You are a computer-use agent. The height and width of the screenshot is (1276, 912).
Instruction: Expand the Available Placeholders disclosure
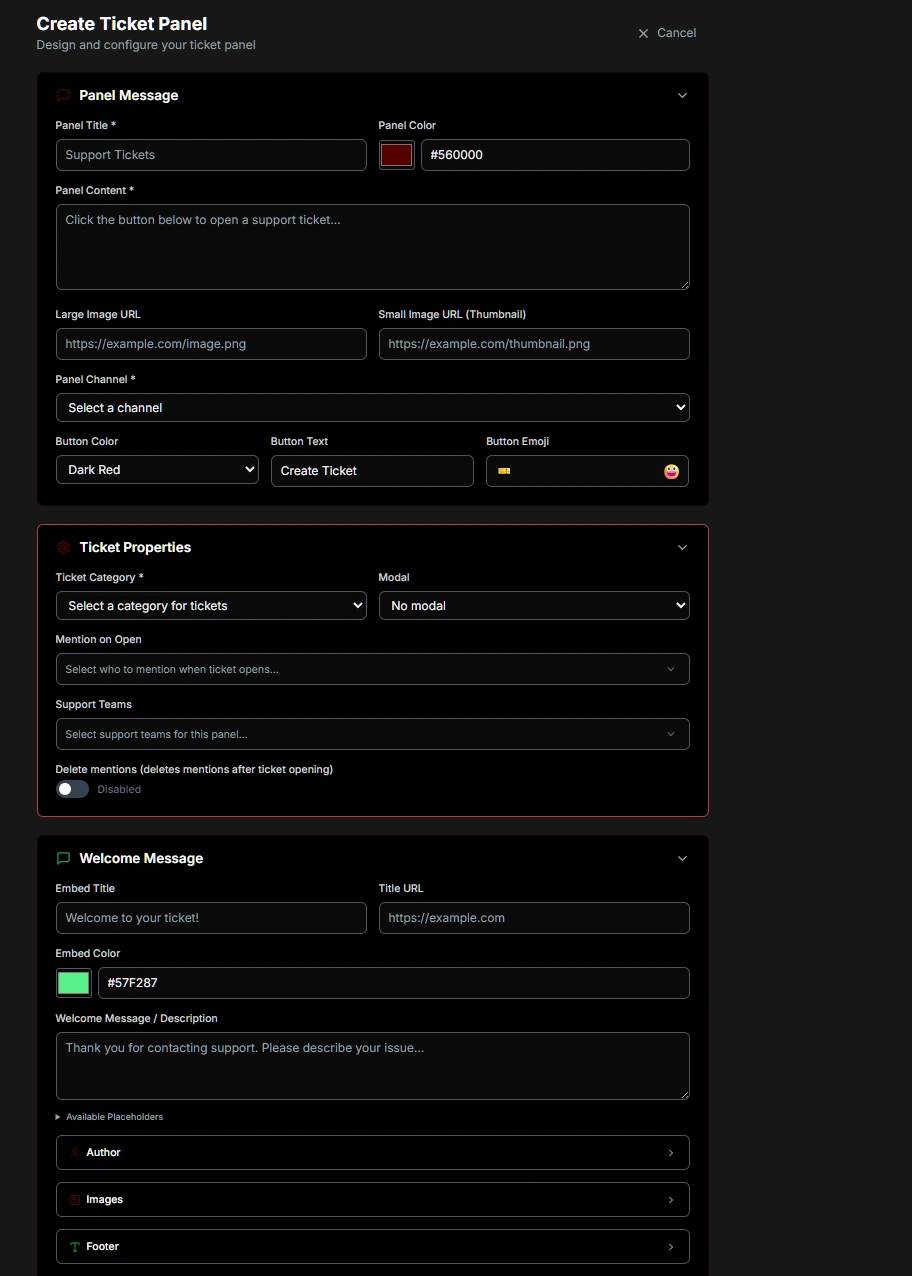[57, 1116]
